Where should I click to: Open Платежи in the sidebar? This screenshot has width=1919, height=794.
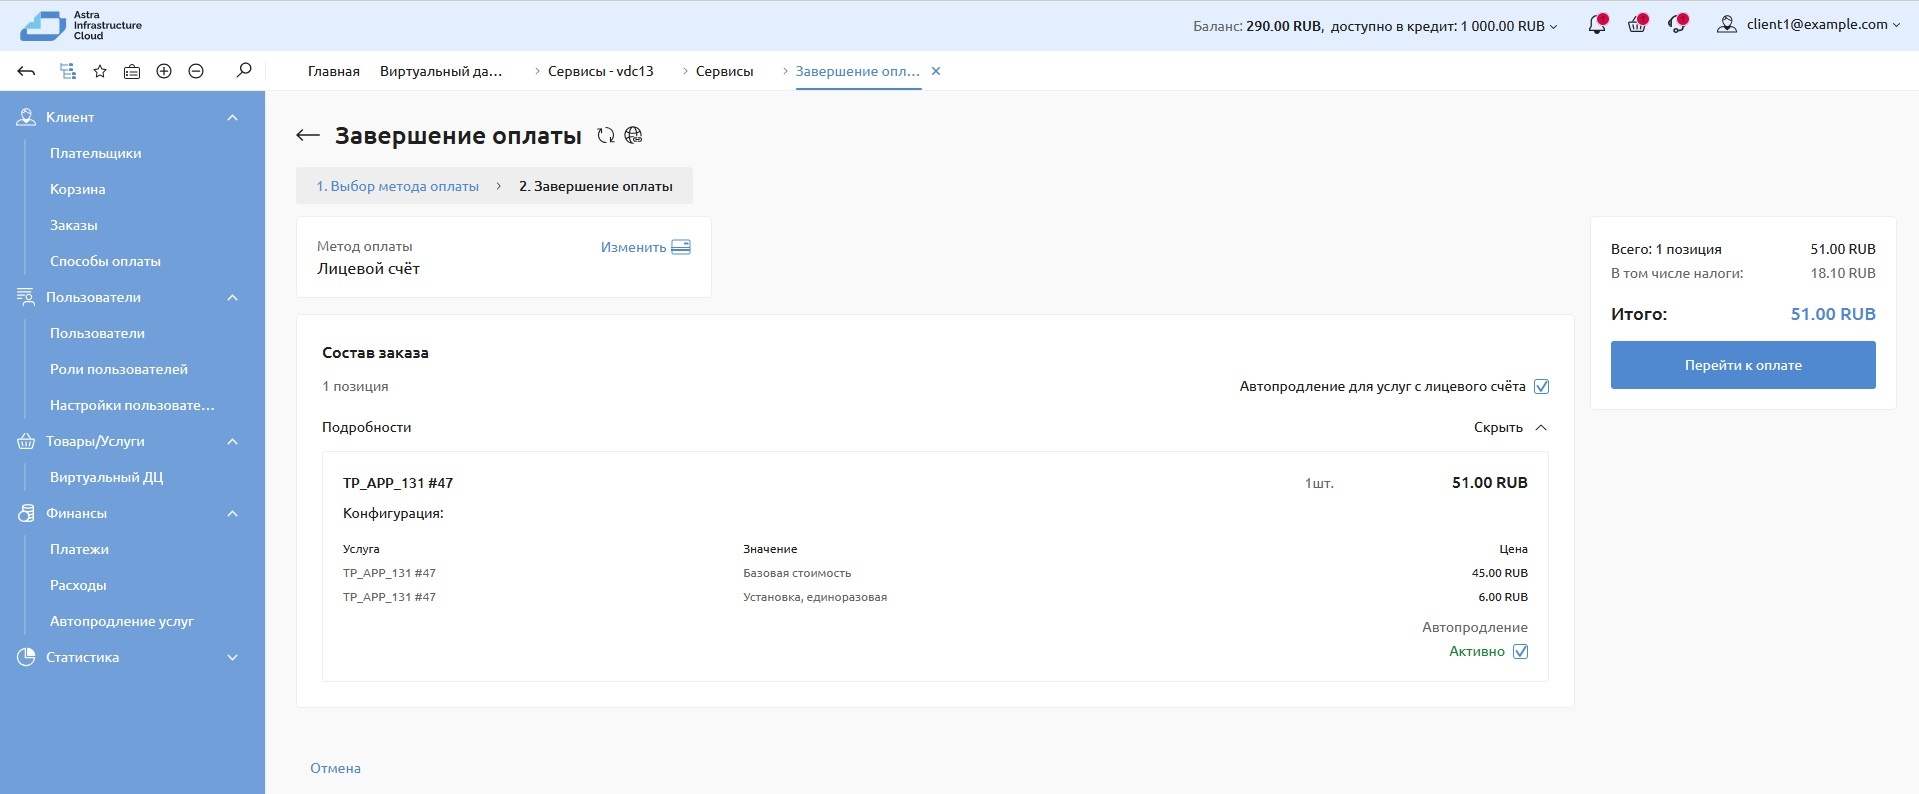tap(79, 549)
